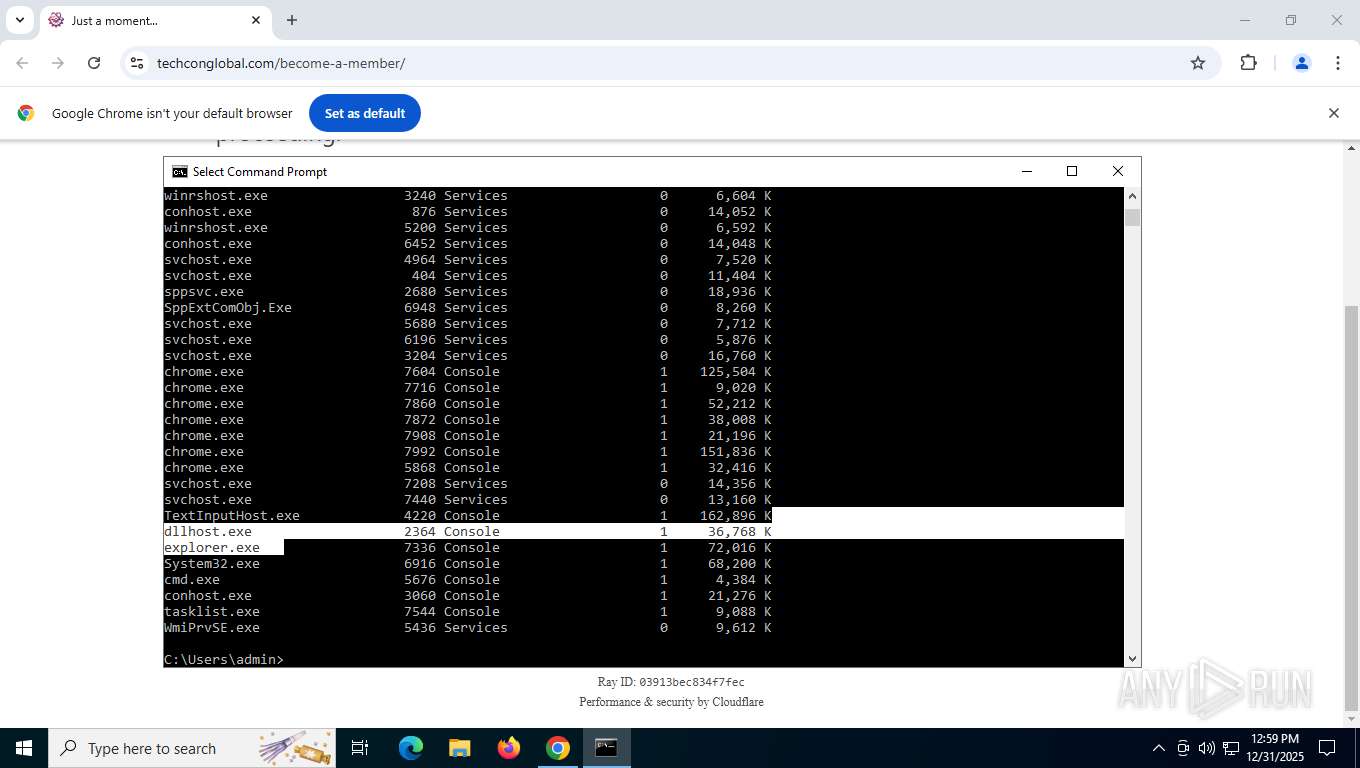Screen dimensions: 1360x768
Task: Click Set as default button
Action: [365, 113]
